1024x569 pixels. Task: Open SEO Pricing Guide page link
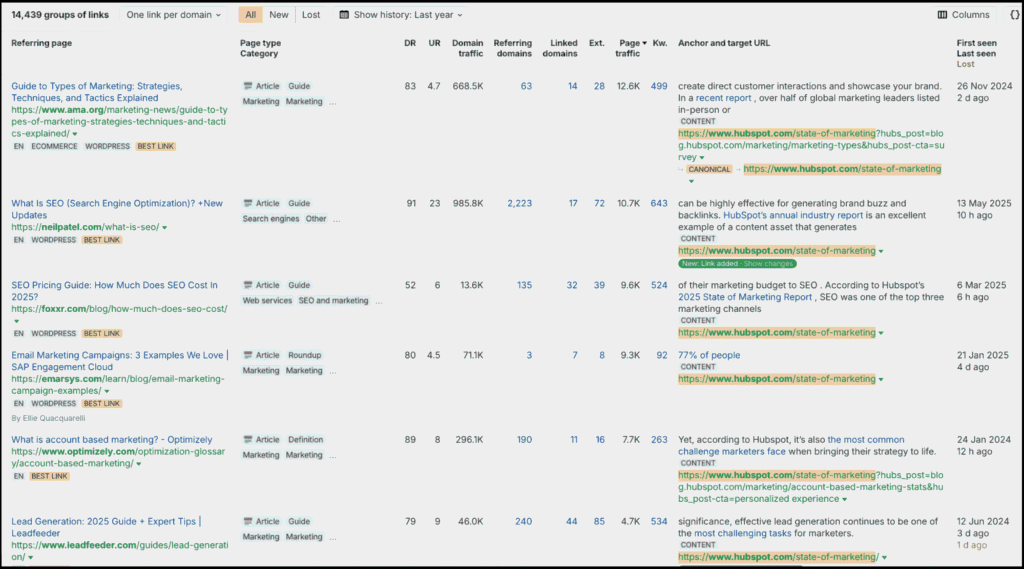(114, 291)
